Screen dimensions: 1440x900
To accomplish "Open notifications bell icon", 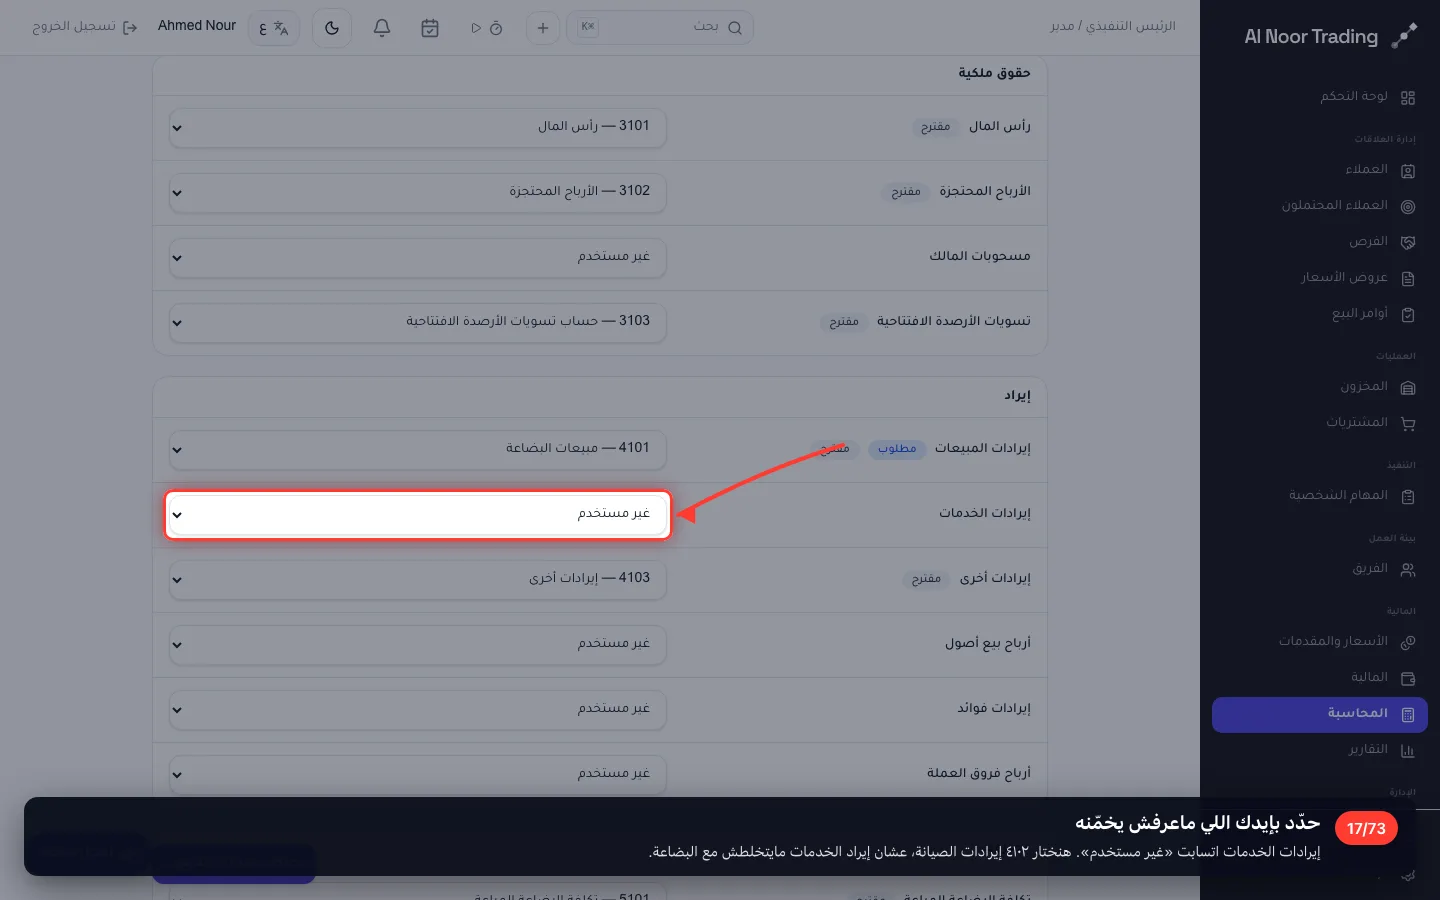I will click(381, 28).
